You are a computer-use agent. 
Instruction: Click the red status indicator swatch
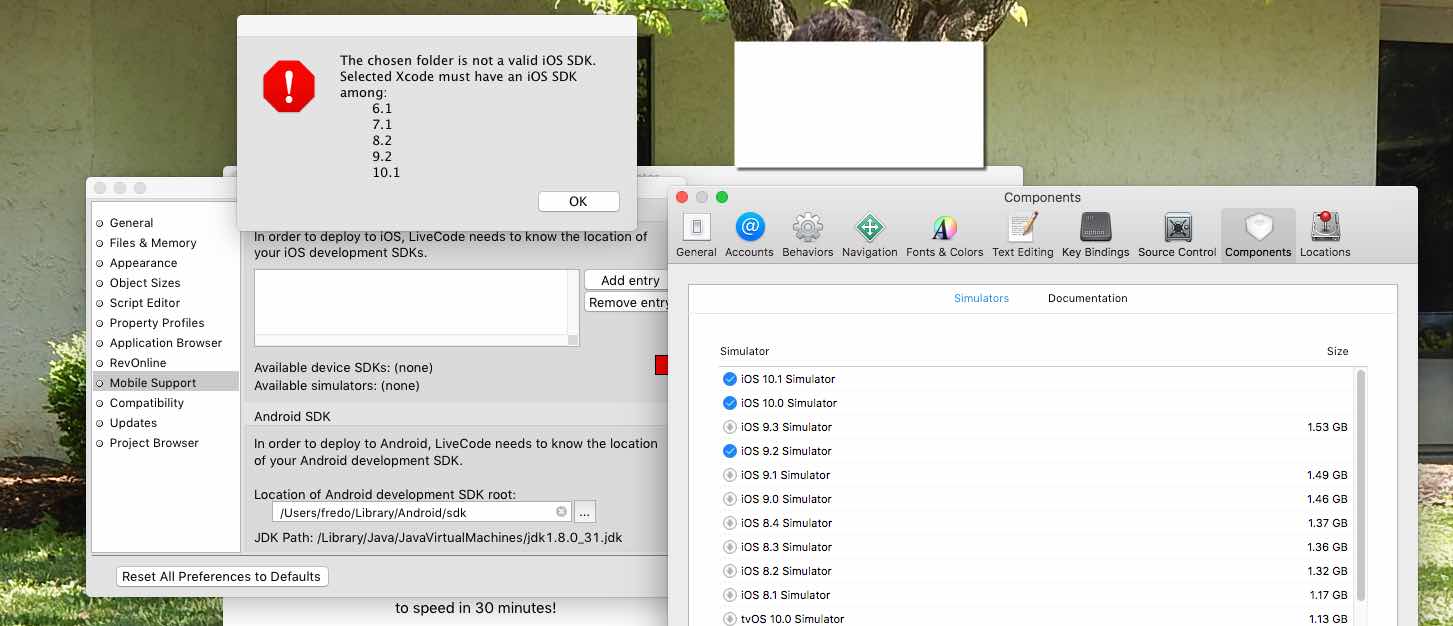point(661,366)
